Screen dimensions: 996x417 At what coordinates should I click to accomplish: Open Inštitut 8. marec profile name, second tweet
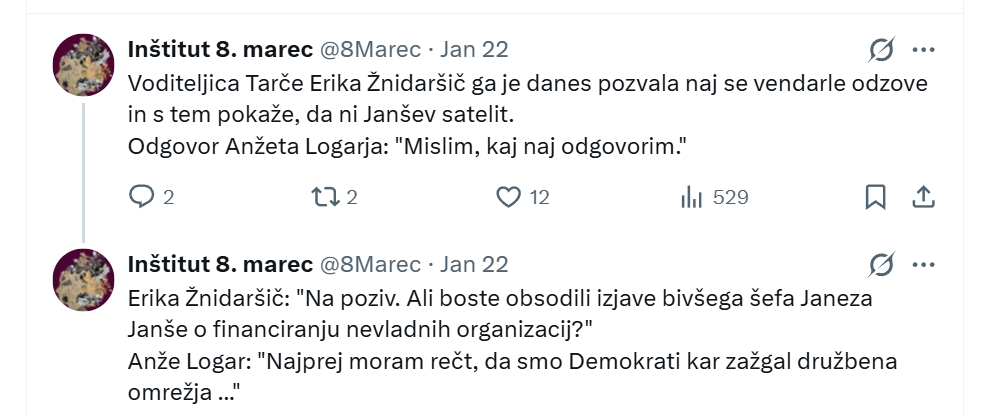220,264
